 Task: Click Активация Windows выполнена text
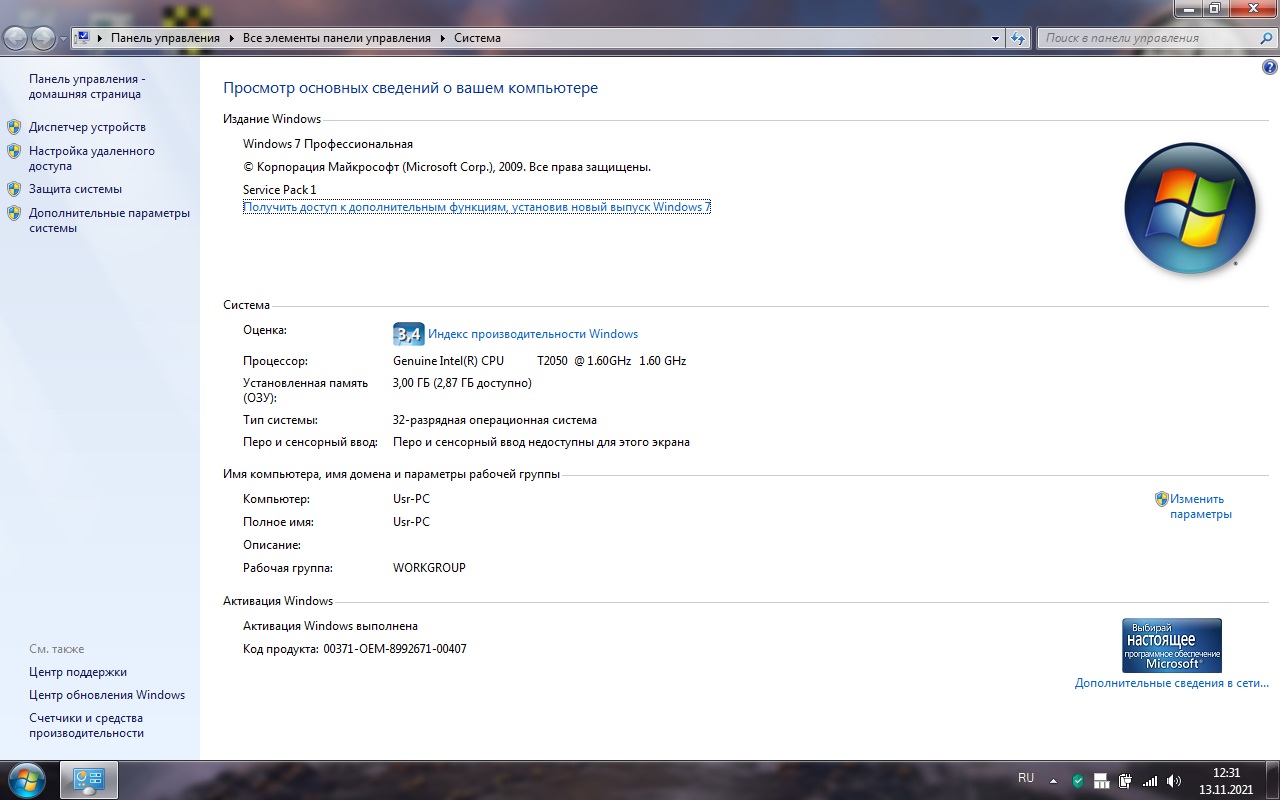click(x=330, y=626)
